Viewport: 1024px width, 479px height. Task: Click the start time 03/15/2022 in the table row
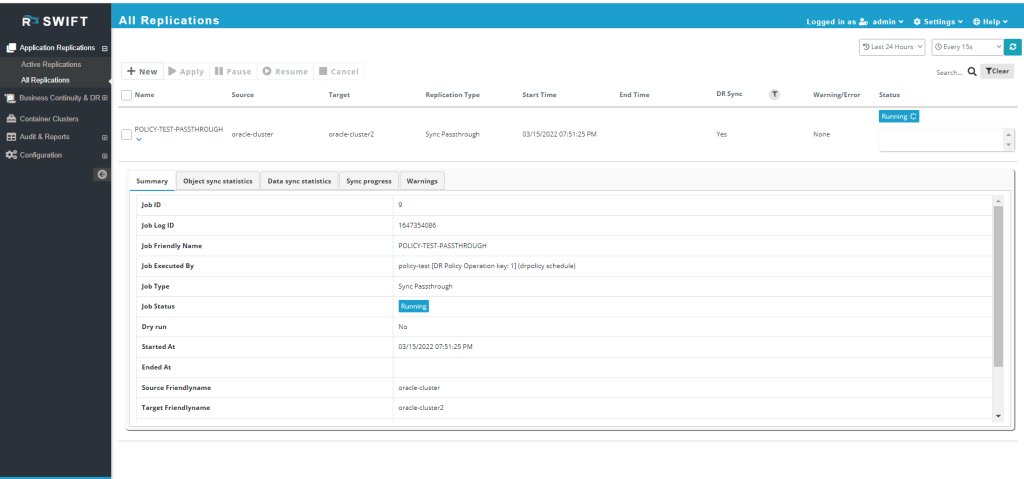click(560, 135)
